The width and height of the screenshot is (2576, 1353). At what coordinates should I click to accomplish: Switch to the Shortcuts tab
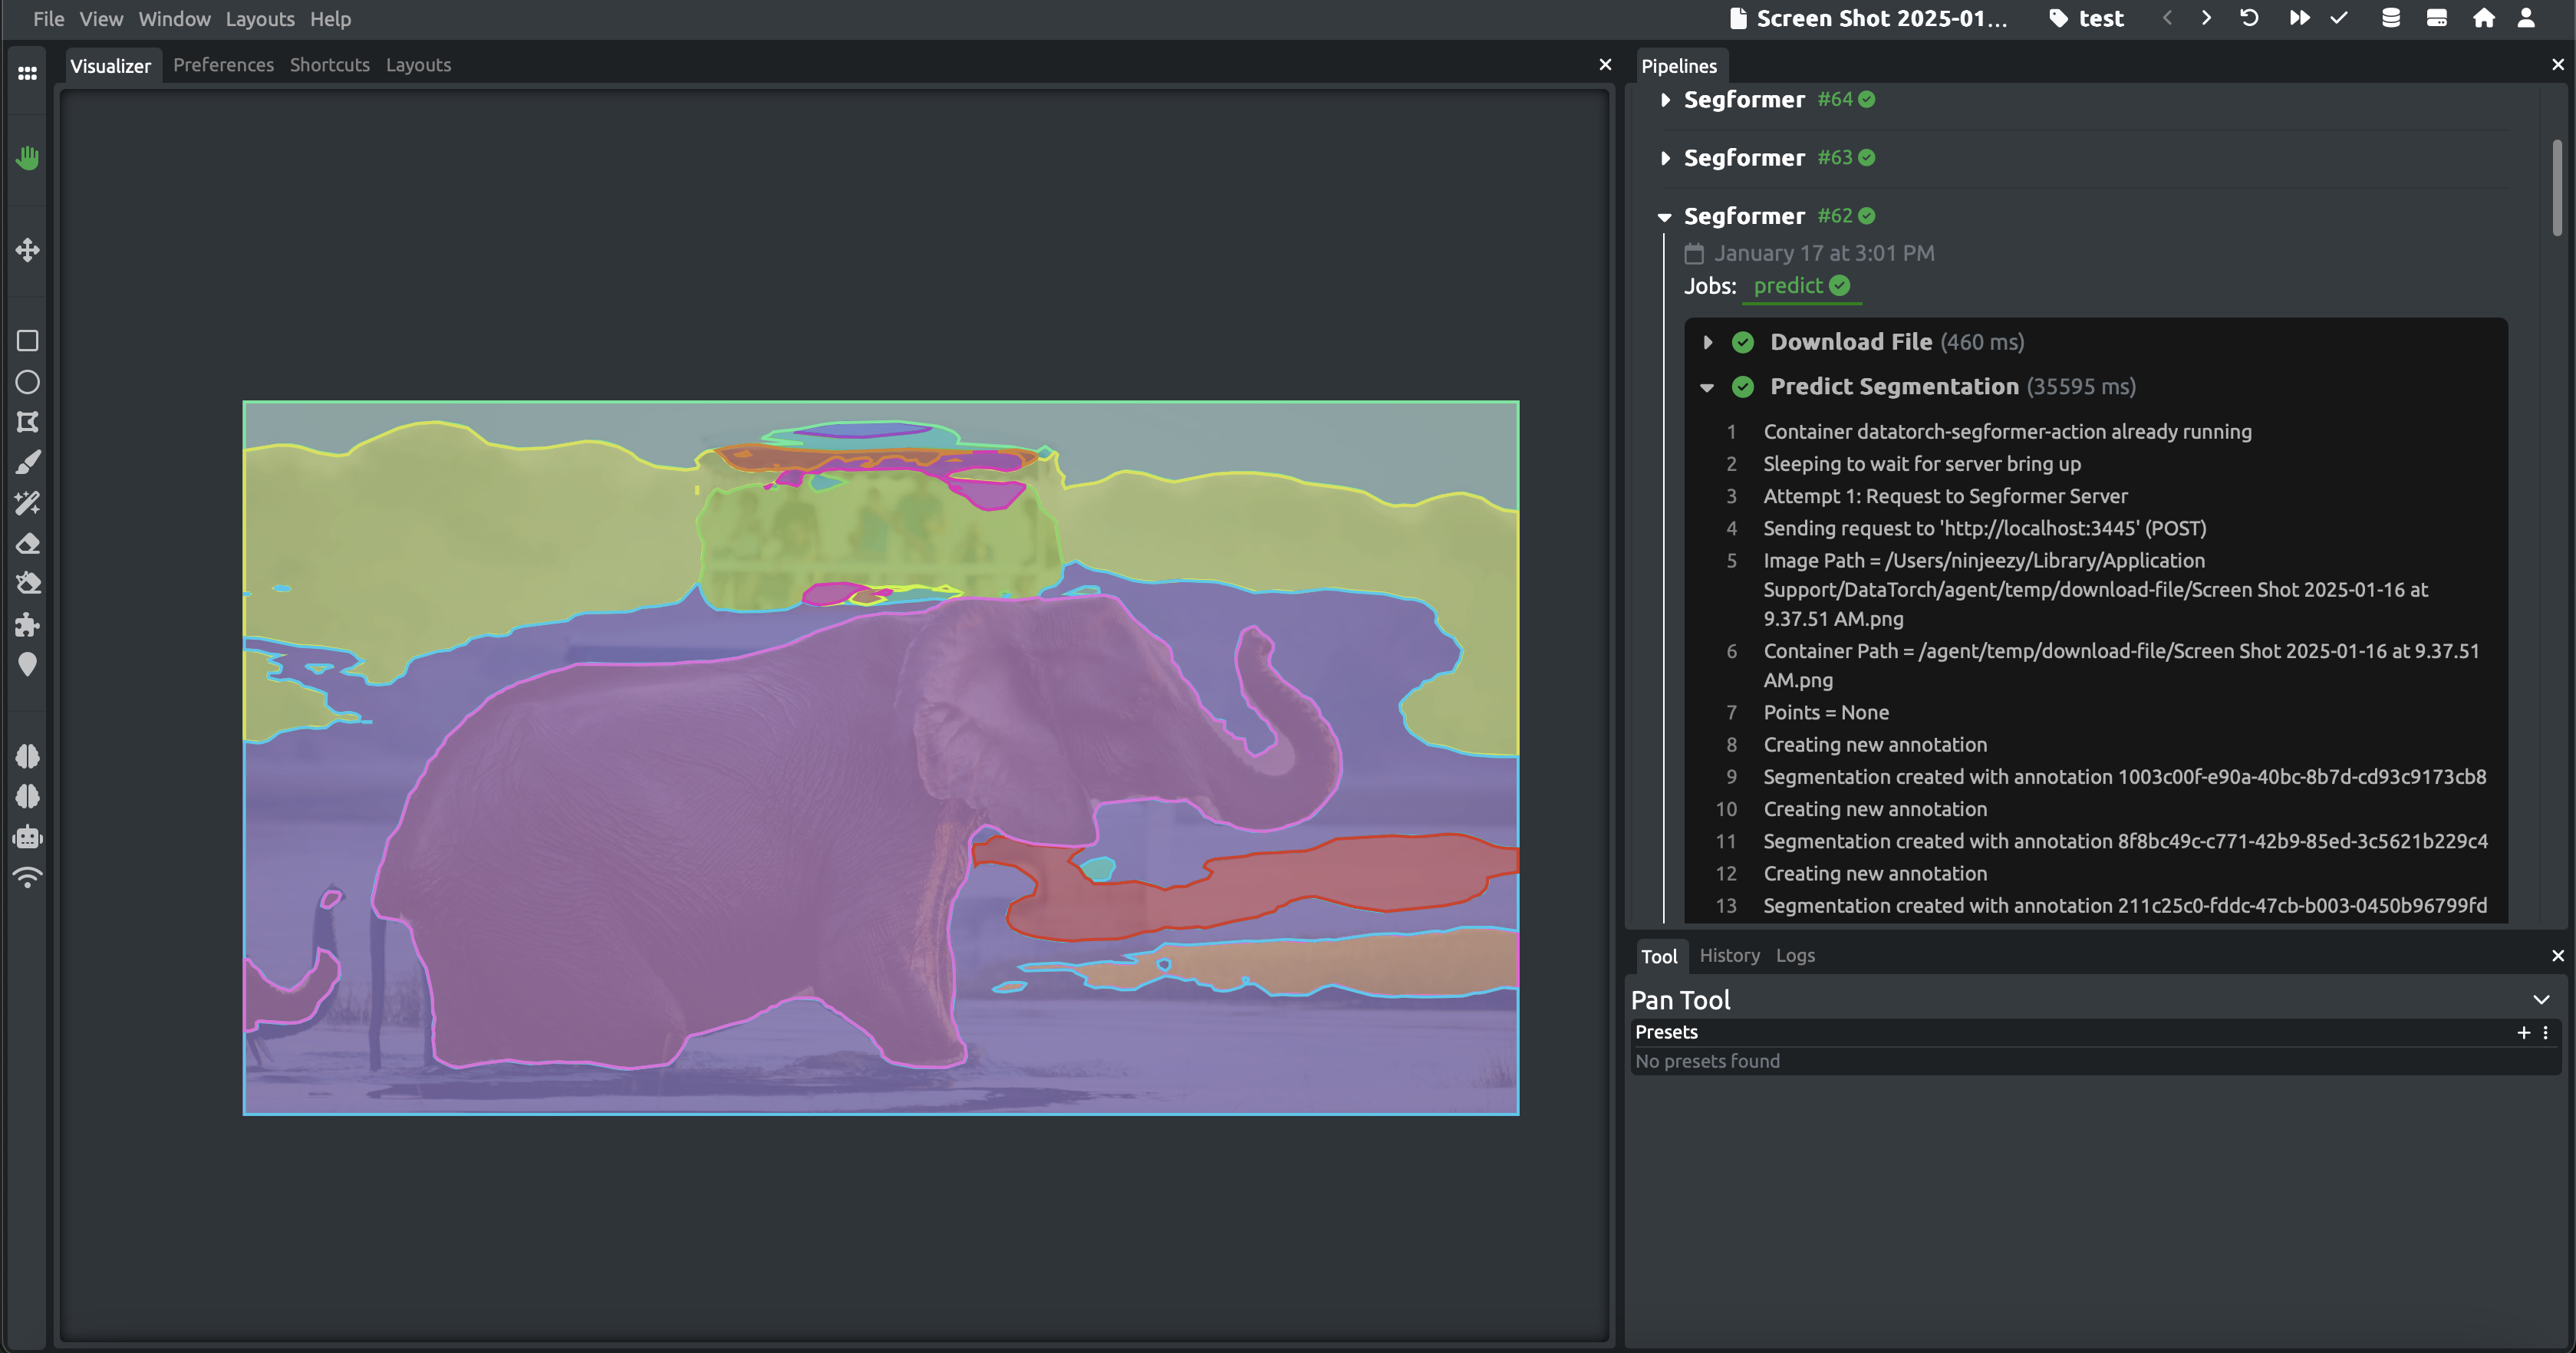[x=329, y=65]
